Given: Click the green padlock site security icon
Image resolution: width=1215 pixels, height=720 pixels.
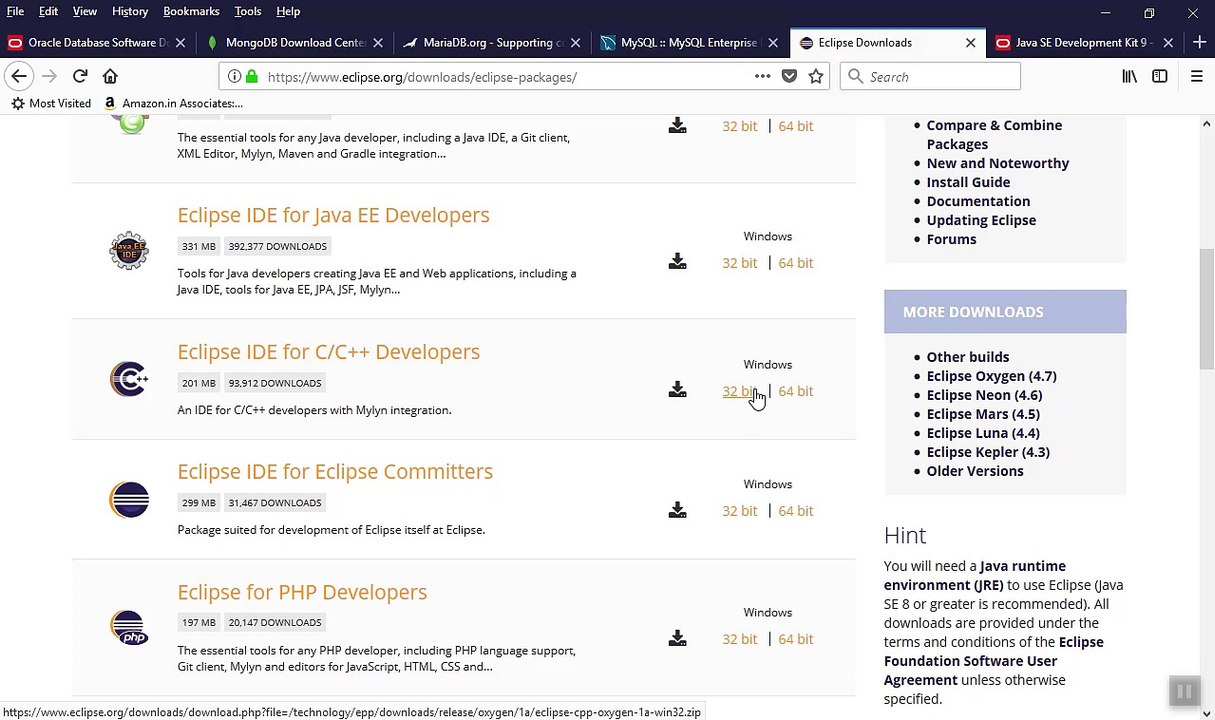Looking at the screenshot, I should point(252,76).
